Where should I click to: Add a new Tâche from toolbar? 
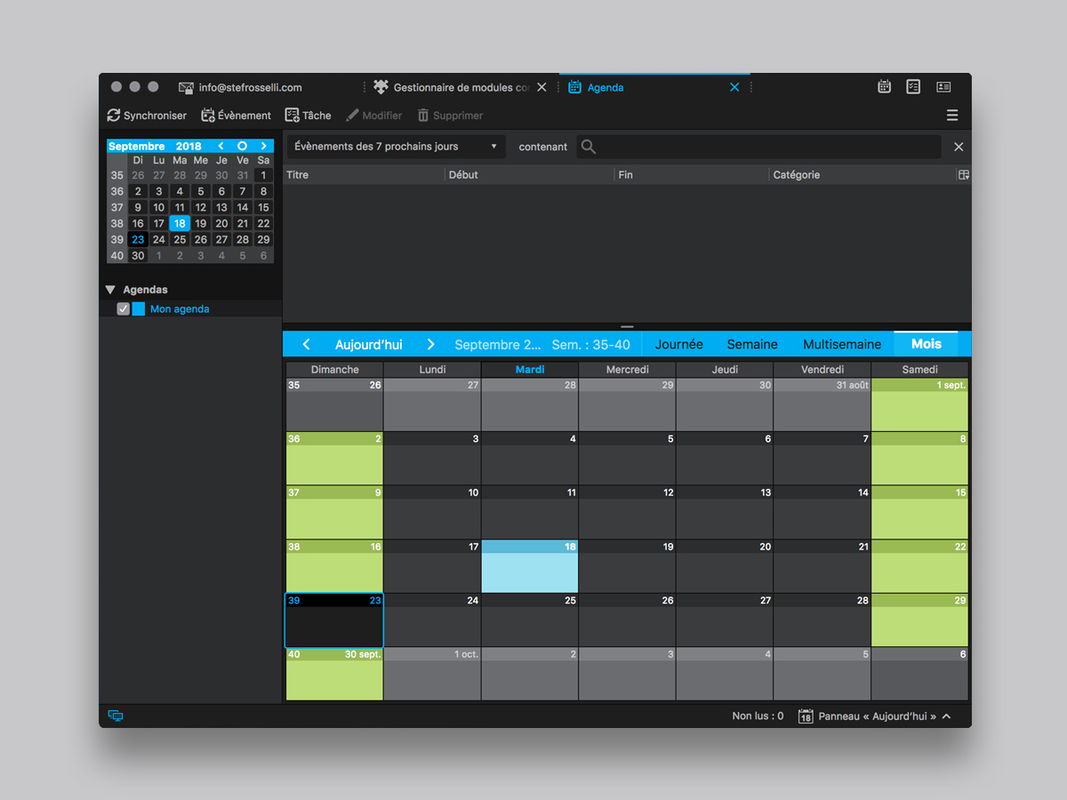308,115
